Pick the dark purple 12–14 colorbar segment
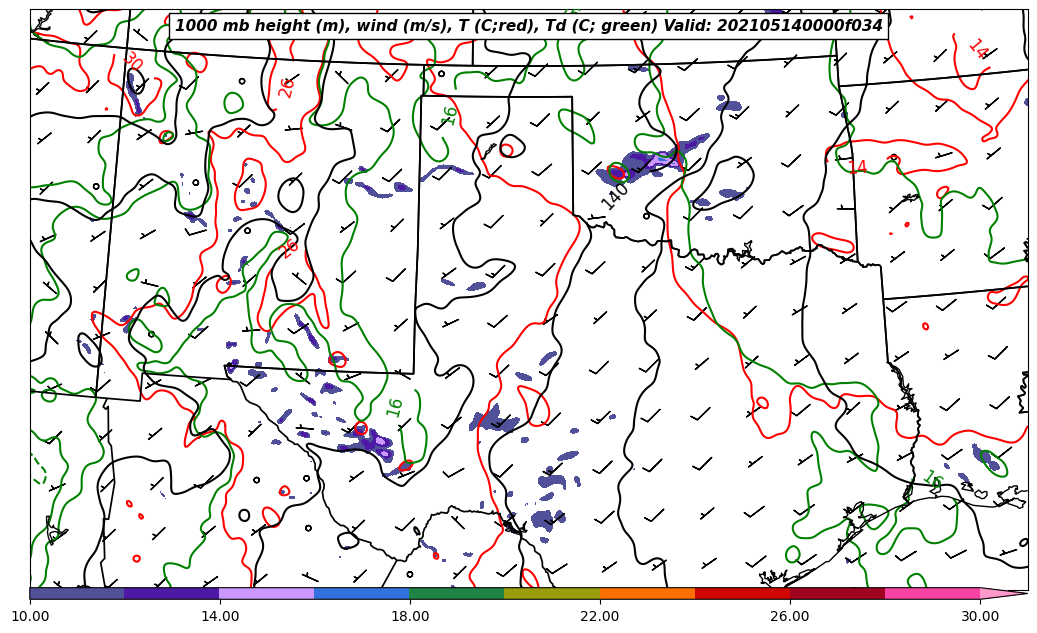This screenshot has width=1037, height=633. pyautogui.click(x=172, y=593)
